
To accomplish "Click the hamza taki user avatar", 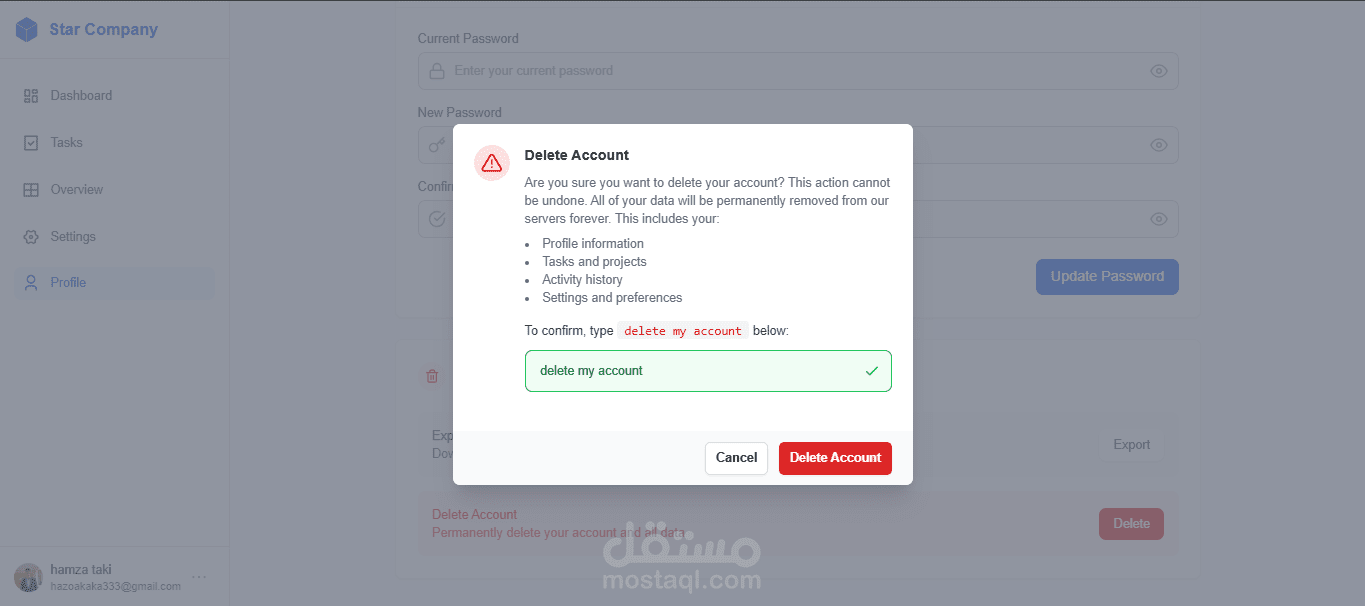I will pos(28,577).
